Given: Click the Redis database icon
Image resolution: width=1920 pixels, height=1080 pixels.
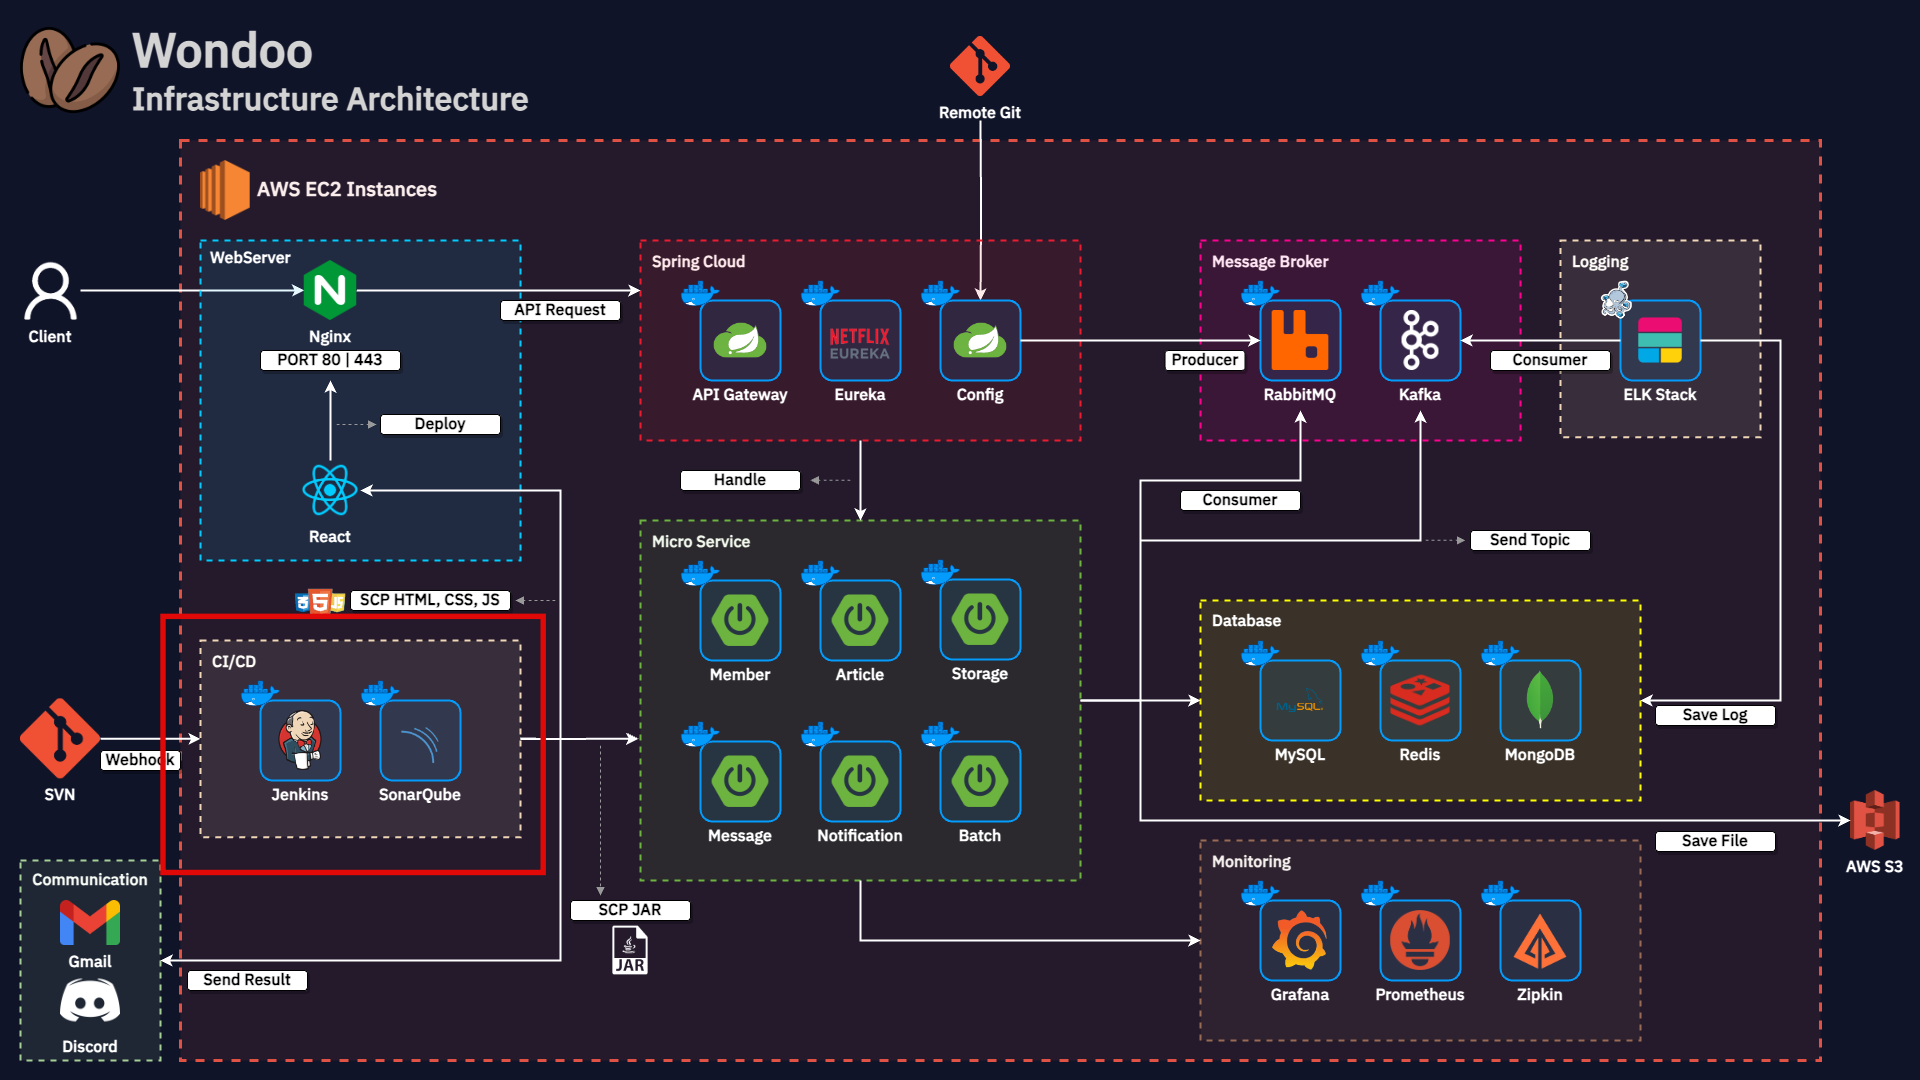Looking at the screenshot, I should [x=1420, y=701].
